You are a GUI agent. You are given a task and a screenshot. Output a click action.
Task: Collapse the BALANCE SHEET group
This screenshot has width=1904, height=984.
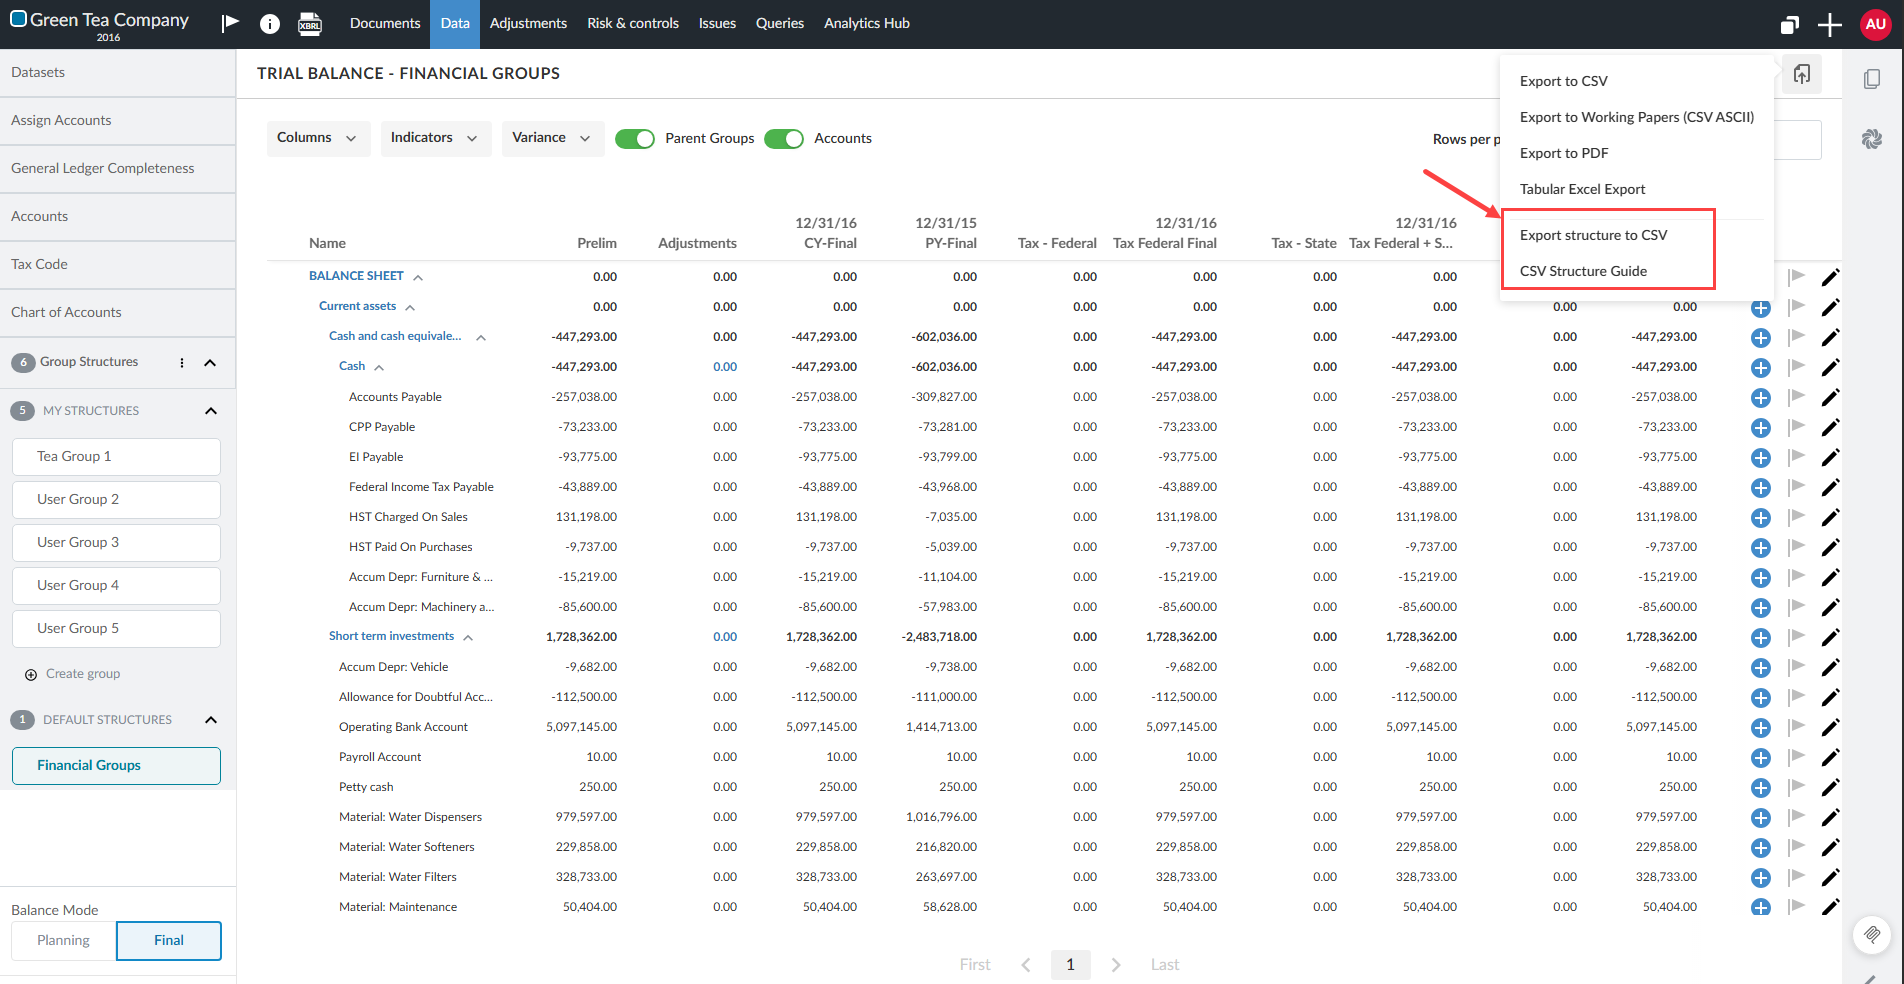click(x=418, y=278)
